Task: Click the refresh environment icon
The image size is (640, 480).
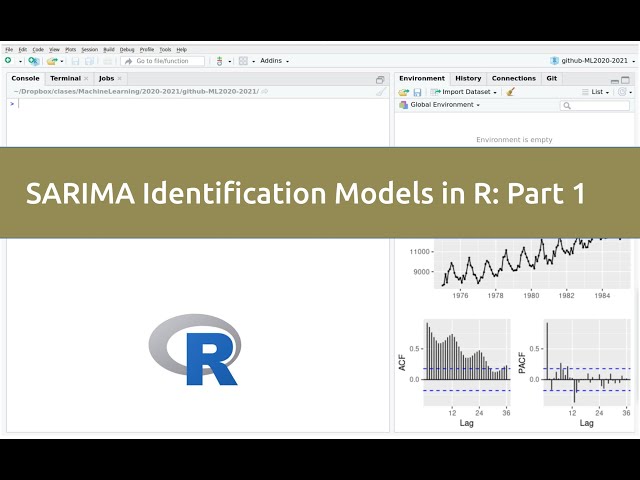Action: tap(622, 92)
